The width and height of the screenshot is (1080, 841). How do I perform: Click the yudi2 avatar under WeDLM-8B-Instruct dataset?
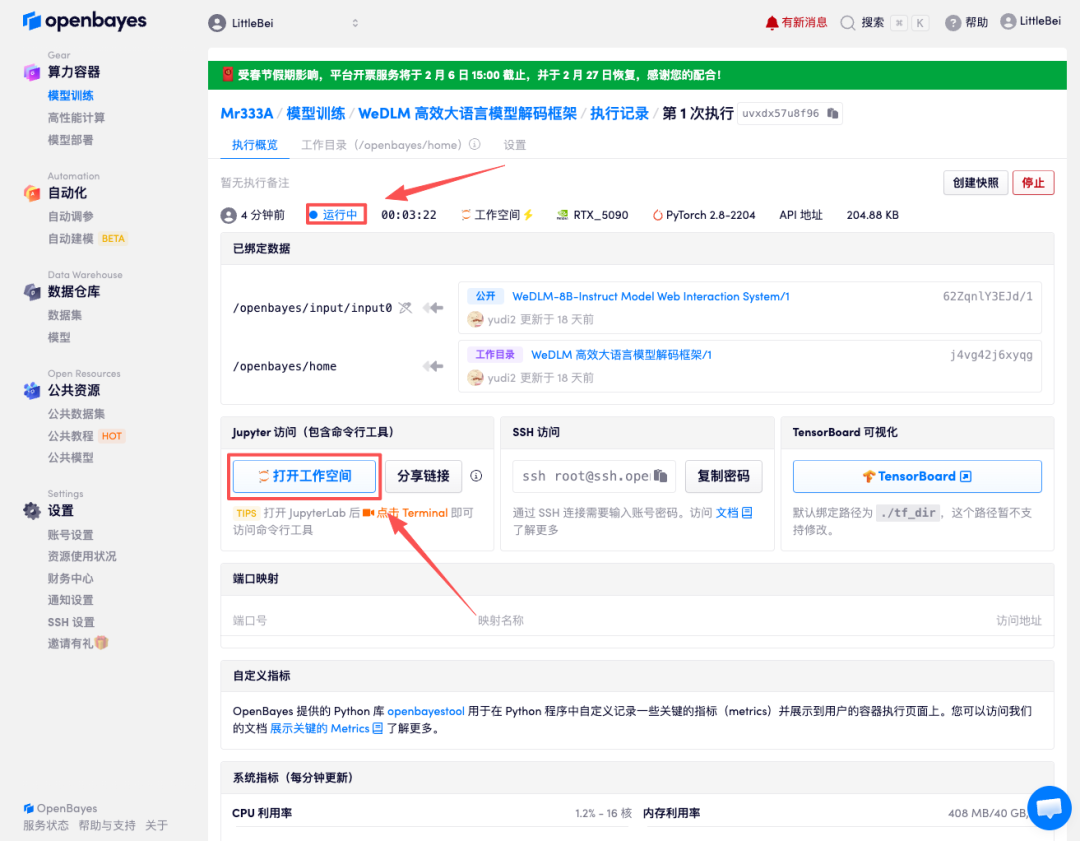click(475, 319)
